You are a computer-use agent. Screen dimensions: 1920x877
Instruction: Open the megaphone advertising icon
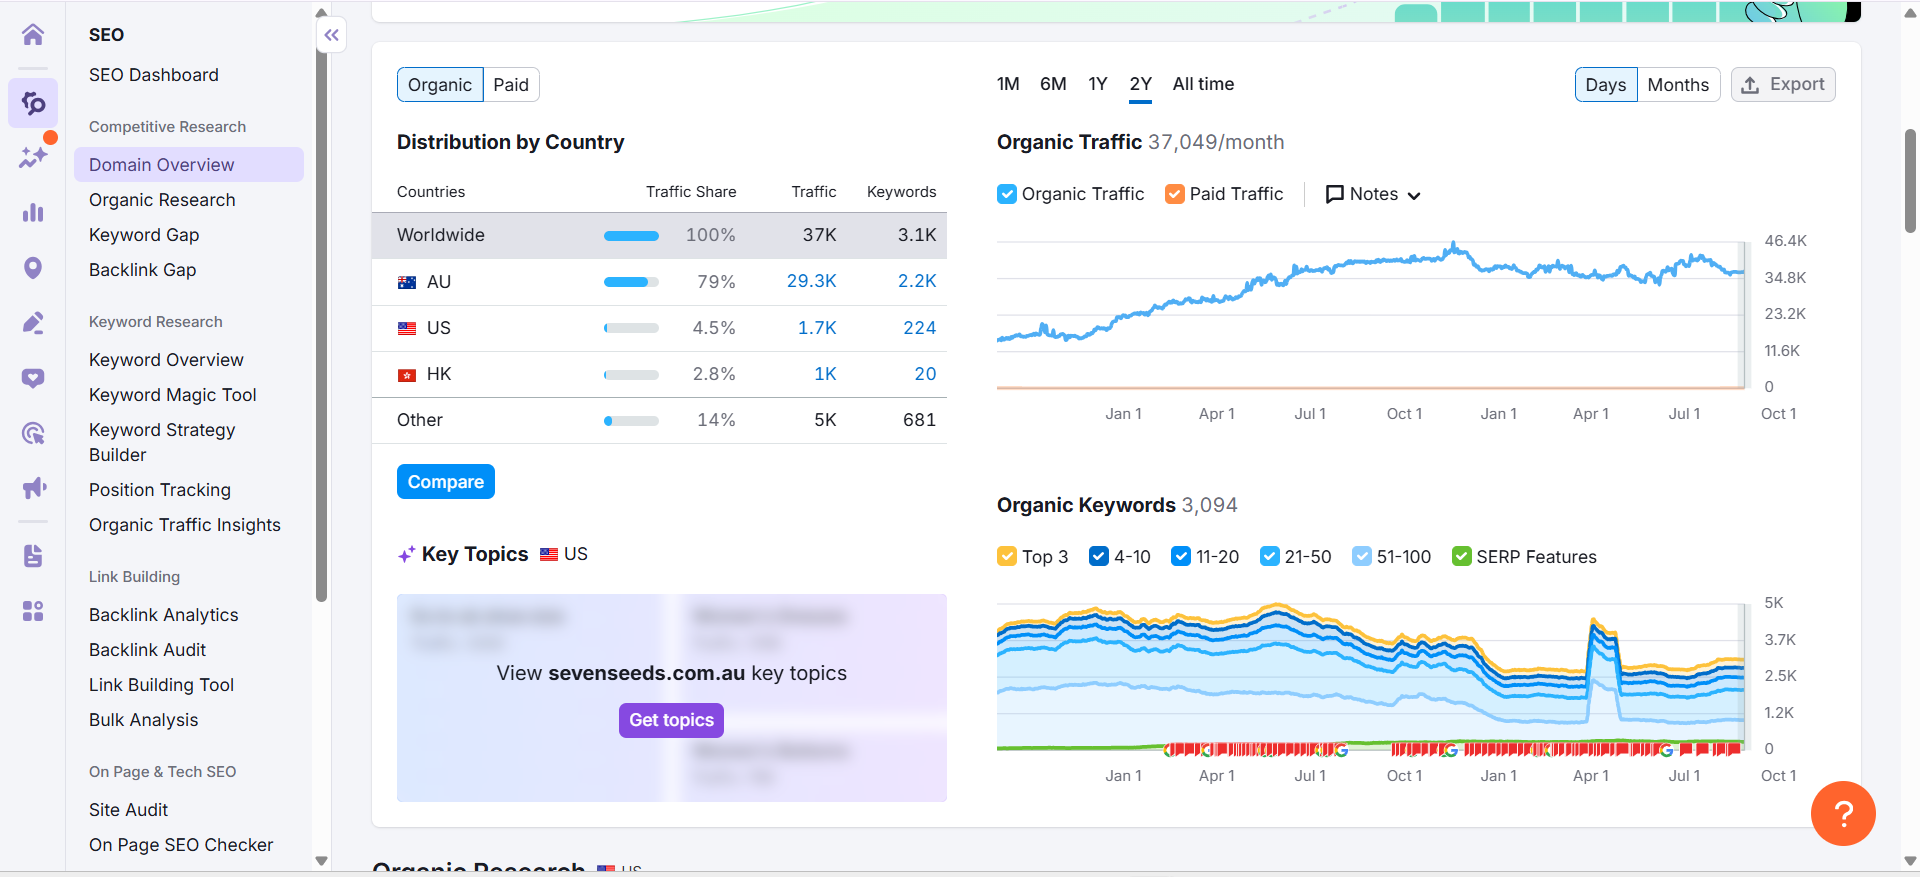click(x=33, y=488)
